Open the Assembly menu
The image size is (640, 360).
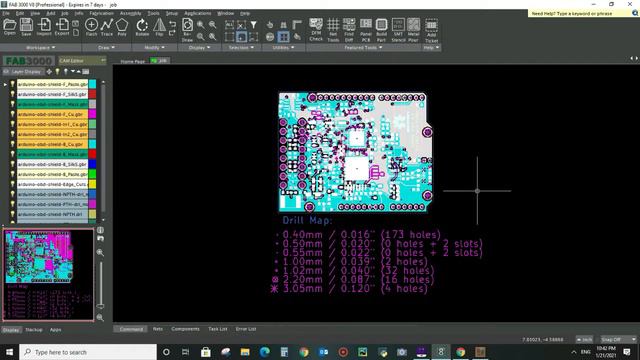pyautogui.click(x=131, y=13)
